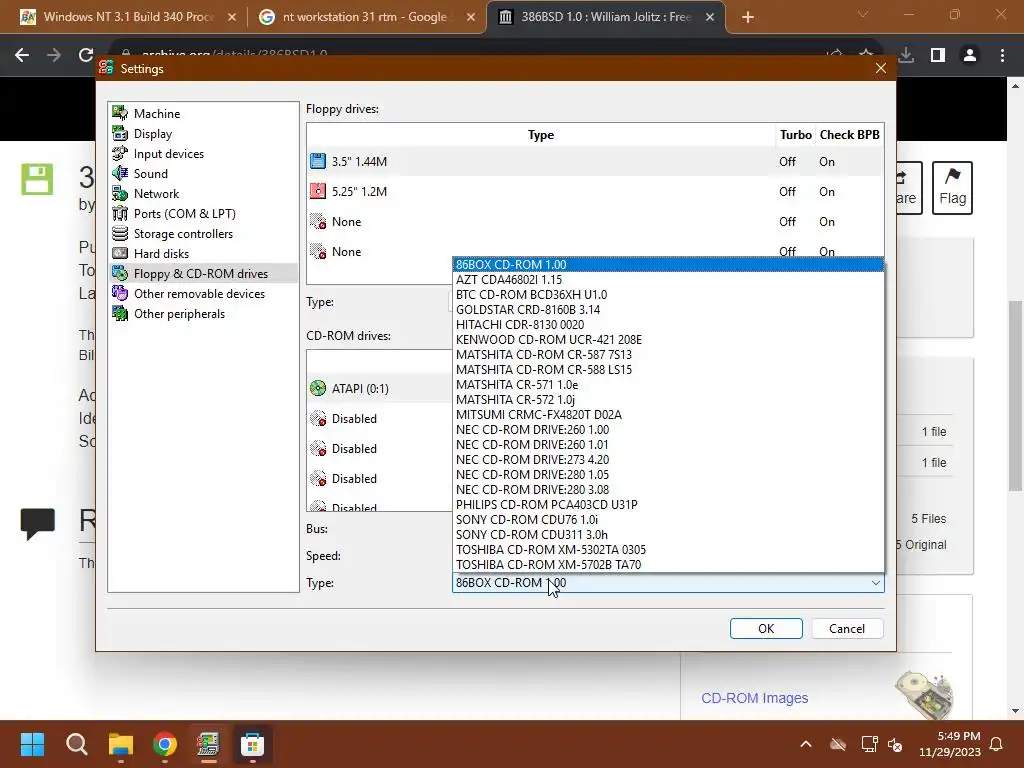This screenshot has width=1024, height=768.
Task: Select the third floppy drive row labeled None
Action: (x=595, y=221)
